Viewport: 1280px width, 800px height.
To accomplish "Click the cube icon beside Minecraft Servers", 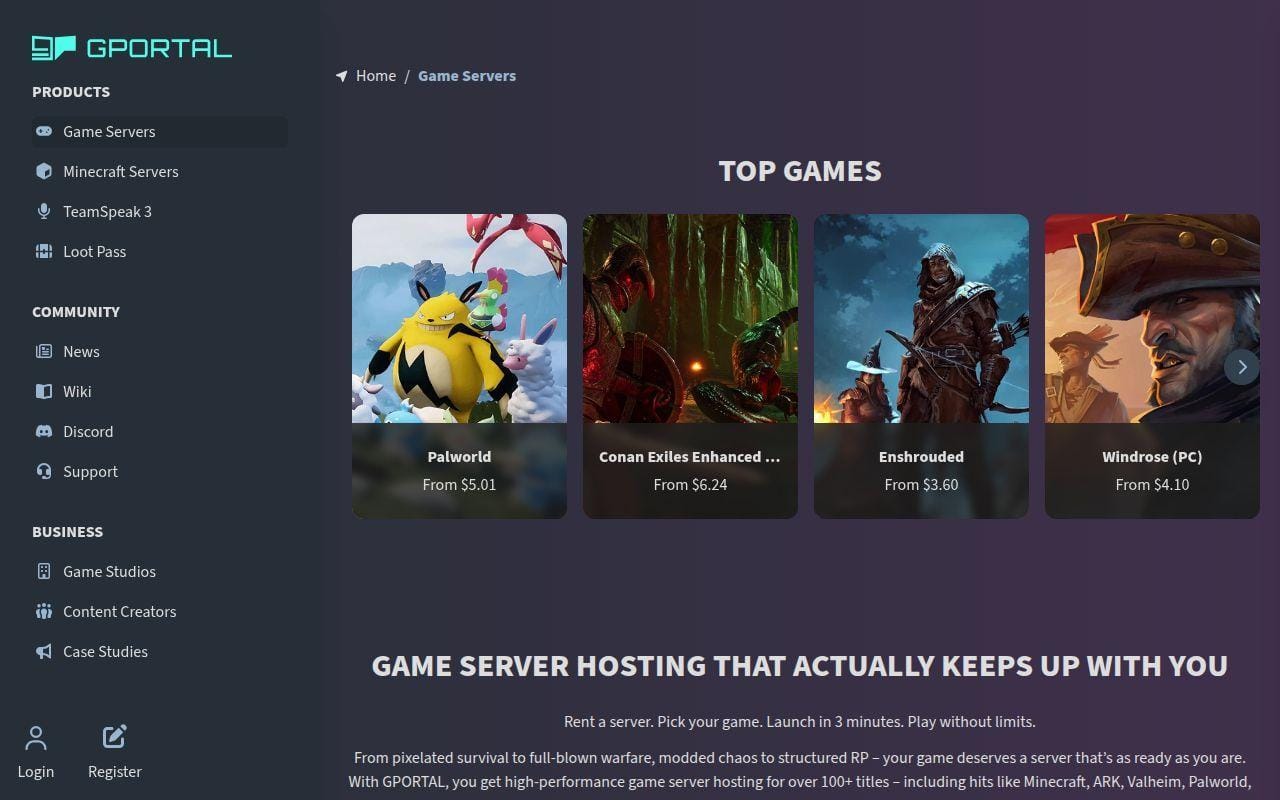I will [44, 171].
